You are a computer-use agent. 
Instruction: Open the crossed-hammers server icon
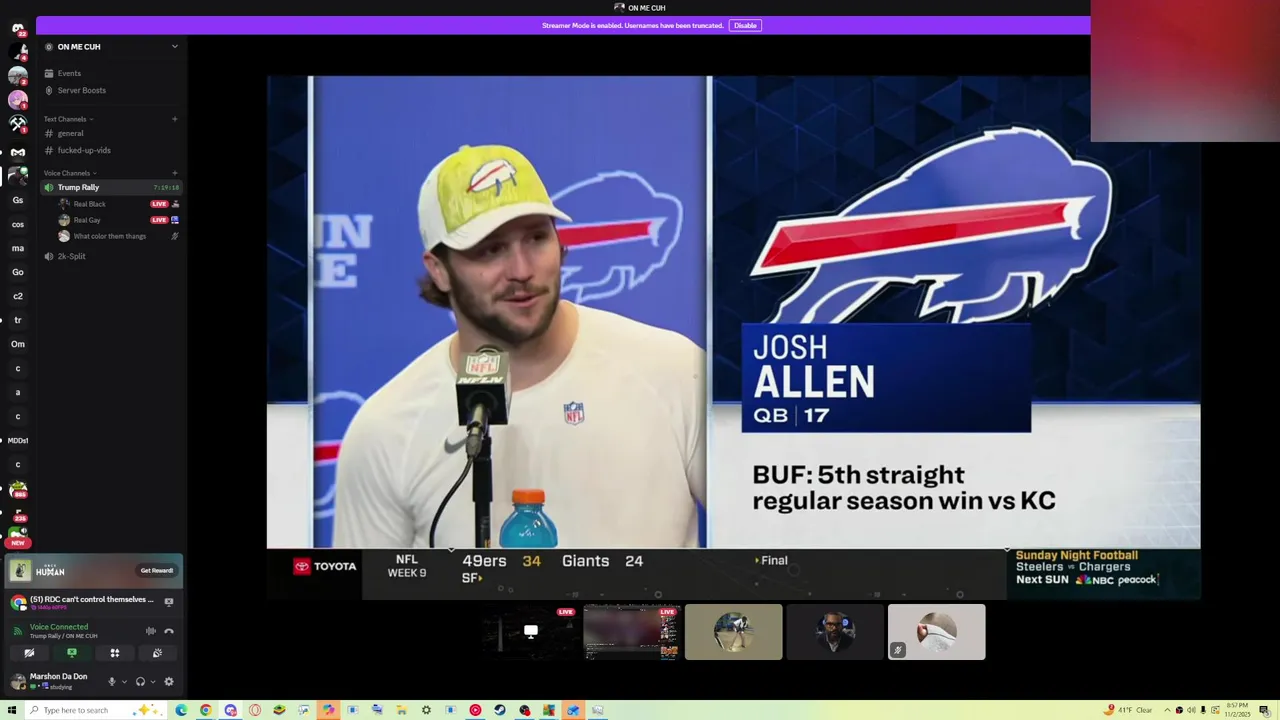[18, 124]
